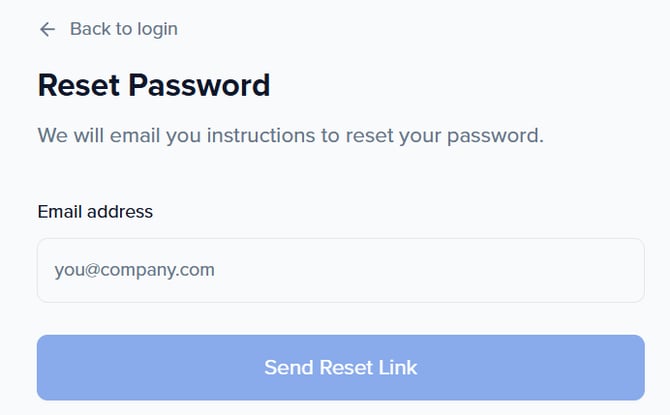Click the back arrow icon
The width and height of the screenshot is (670, 415).
pos(47,29)
